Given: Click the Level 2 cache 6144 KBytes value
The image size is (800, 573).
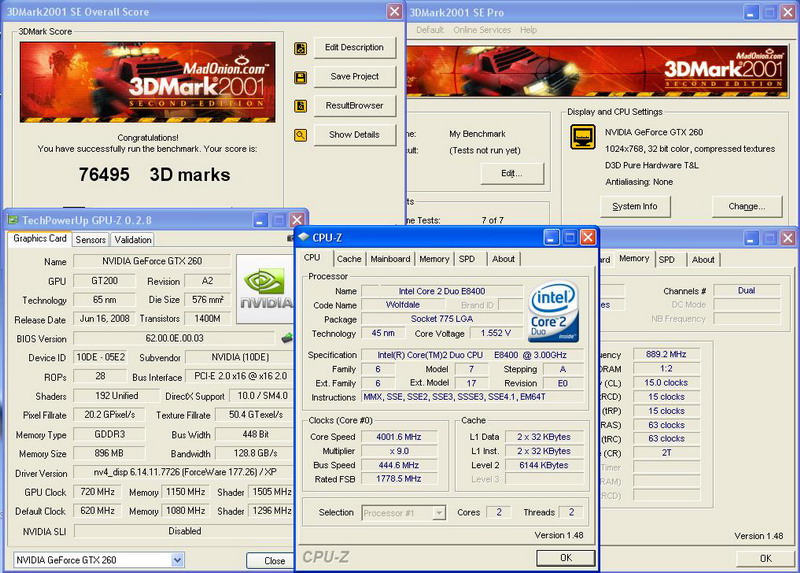Looking at the screenshot, I should 544,465.
